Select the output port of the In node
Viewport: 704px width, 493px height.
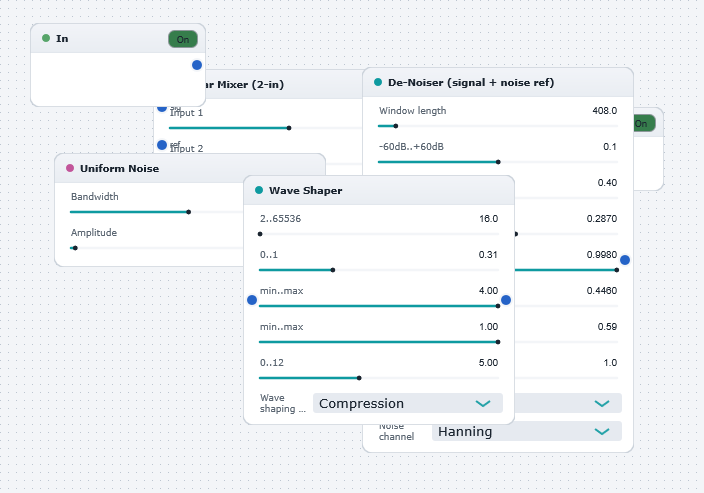[197, 65]
